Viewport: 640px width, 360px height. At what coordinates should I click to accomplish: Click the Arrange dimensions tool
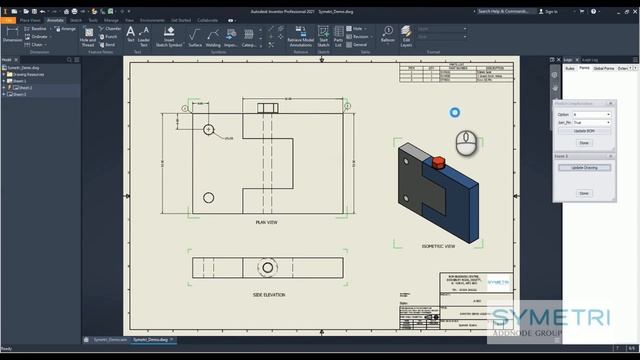65,29
